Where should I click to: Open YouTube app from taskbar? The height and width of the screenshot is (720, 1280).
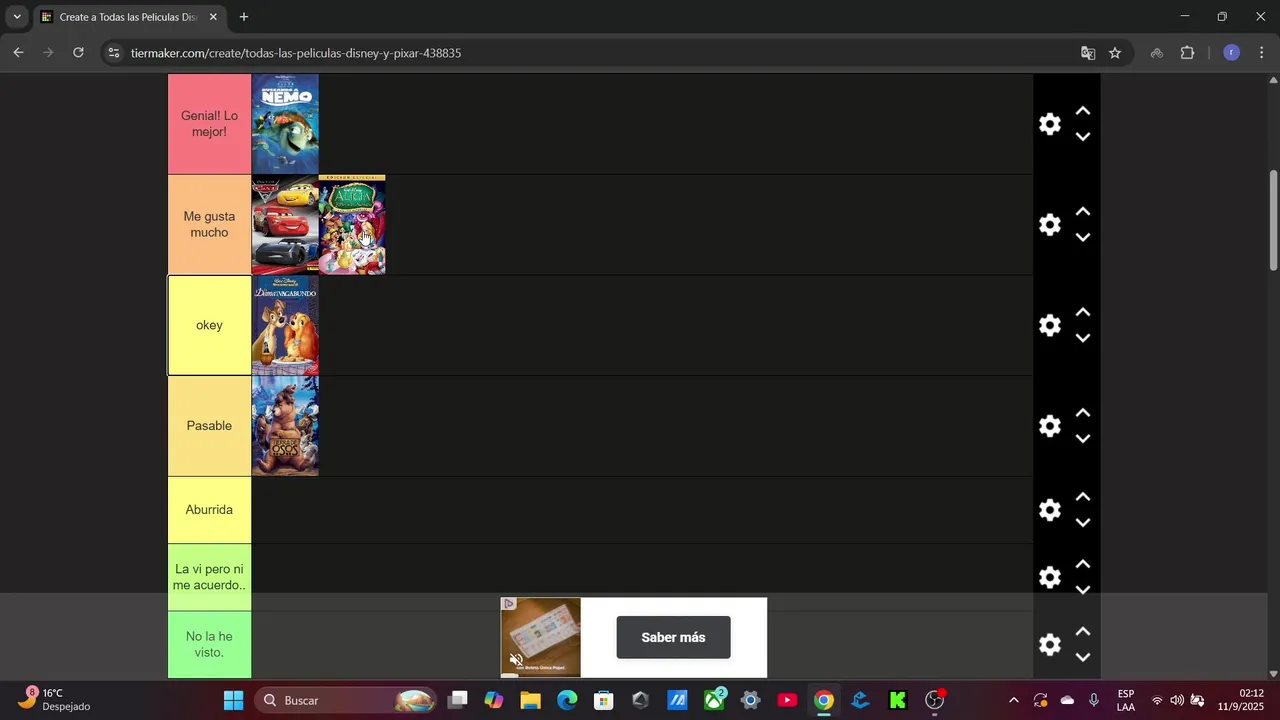pyautogui.click(x=787, y=700)
